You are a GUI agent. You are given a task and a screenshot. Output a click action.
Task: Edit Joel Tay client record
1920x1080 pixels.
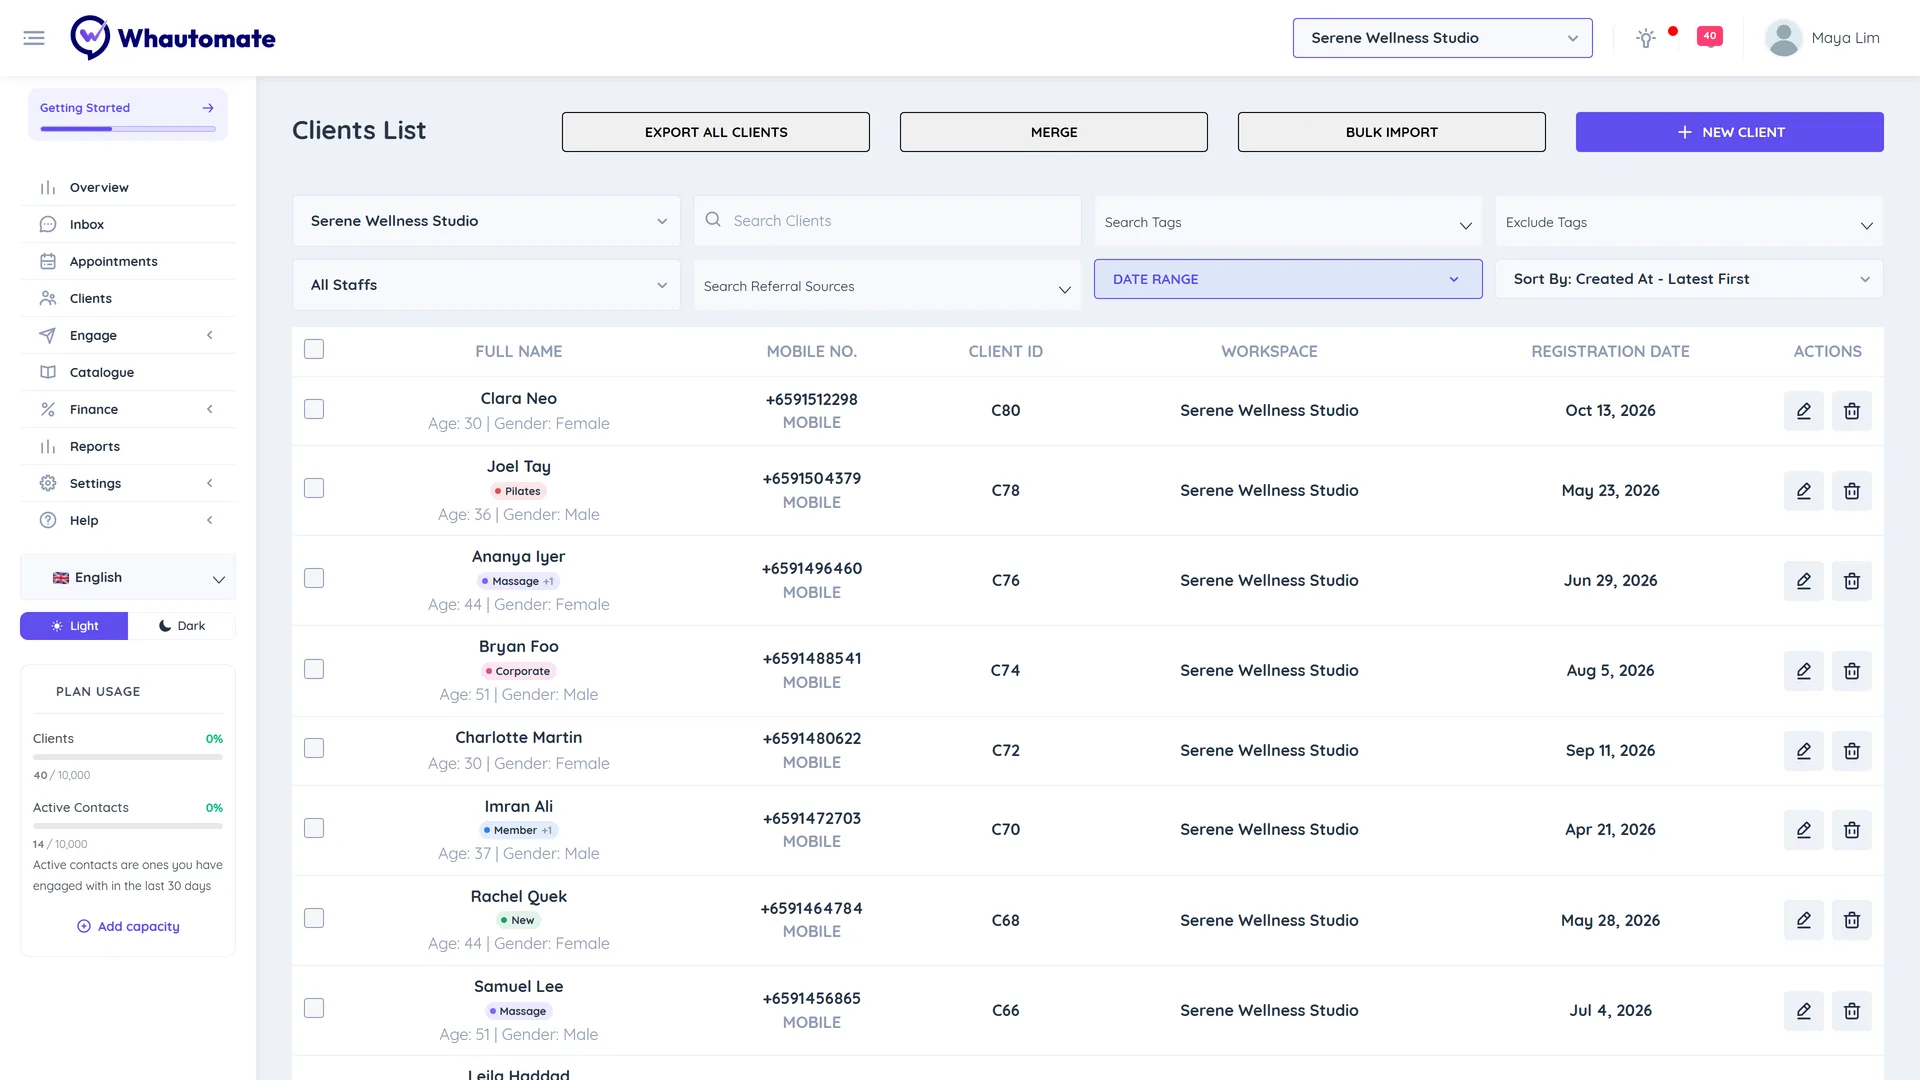[1803, 491]
